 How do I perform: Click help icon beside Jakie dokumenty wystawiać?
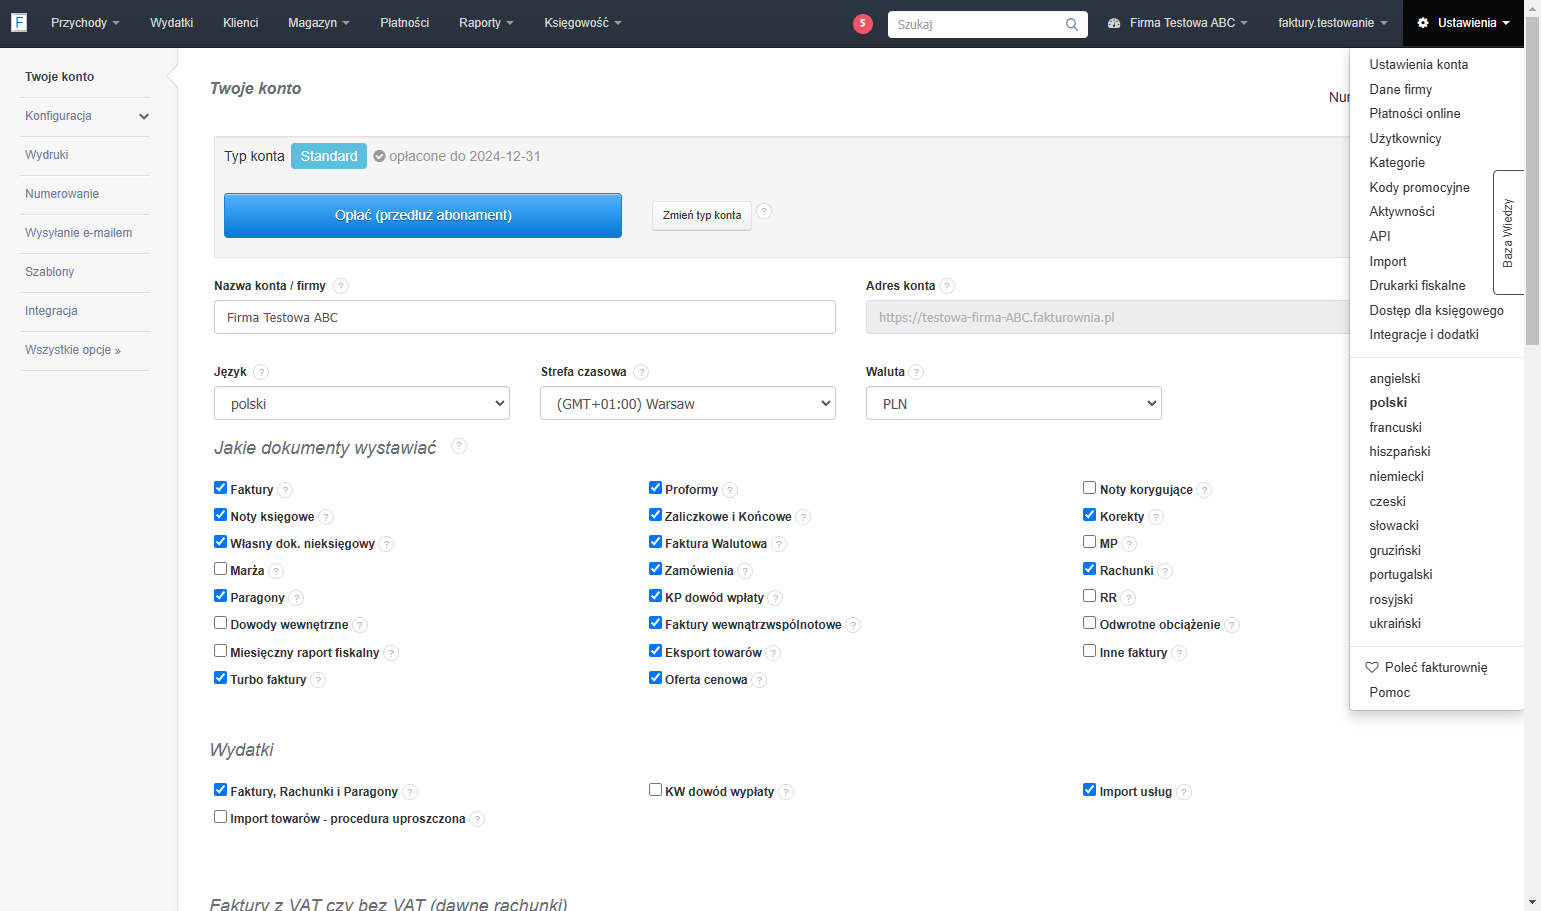pyautogui.click(x=459, y=446)
